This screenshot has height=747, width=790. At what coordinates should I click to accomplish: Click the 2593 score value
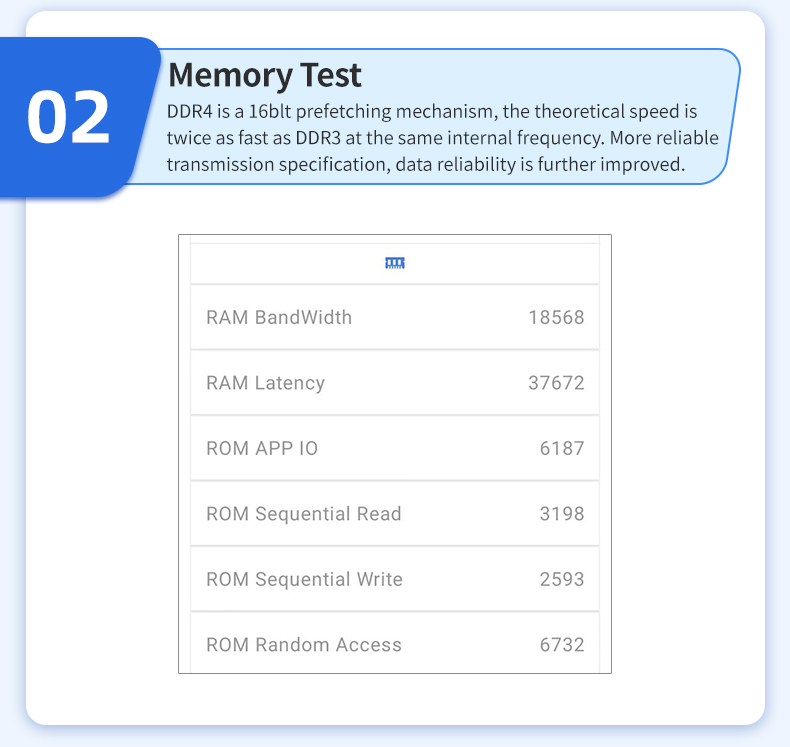562,580
